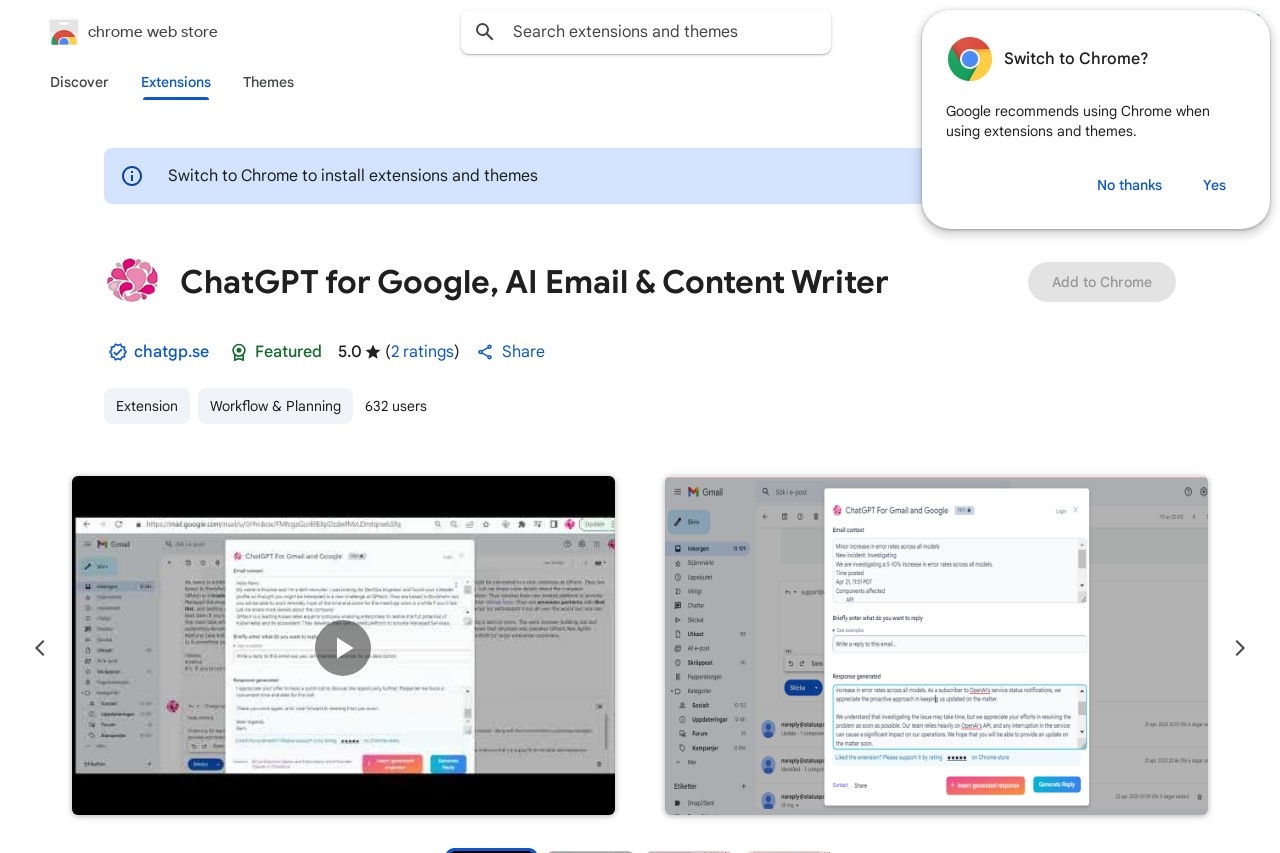Click the Switch to Chrome? popup heading

[x=1076, y=59]
